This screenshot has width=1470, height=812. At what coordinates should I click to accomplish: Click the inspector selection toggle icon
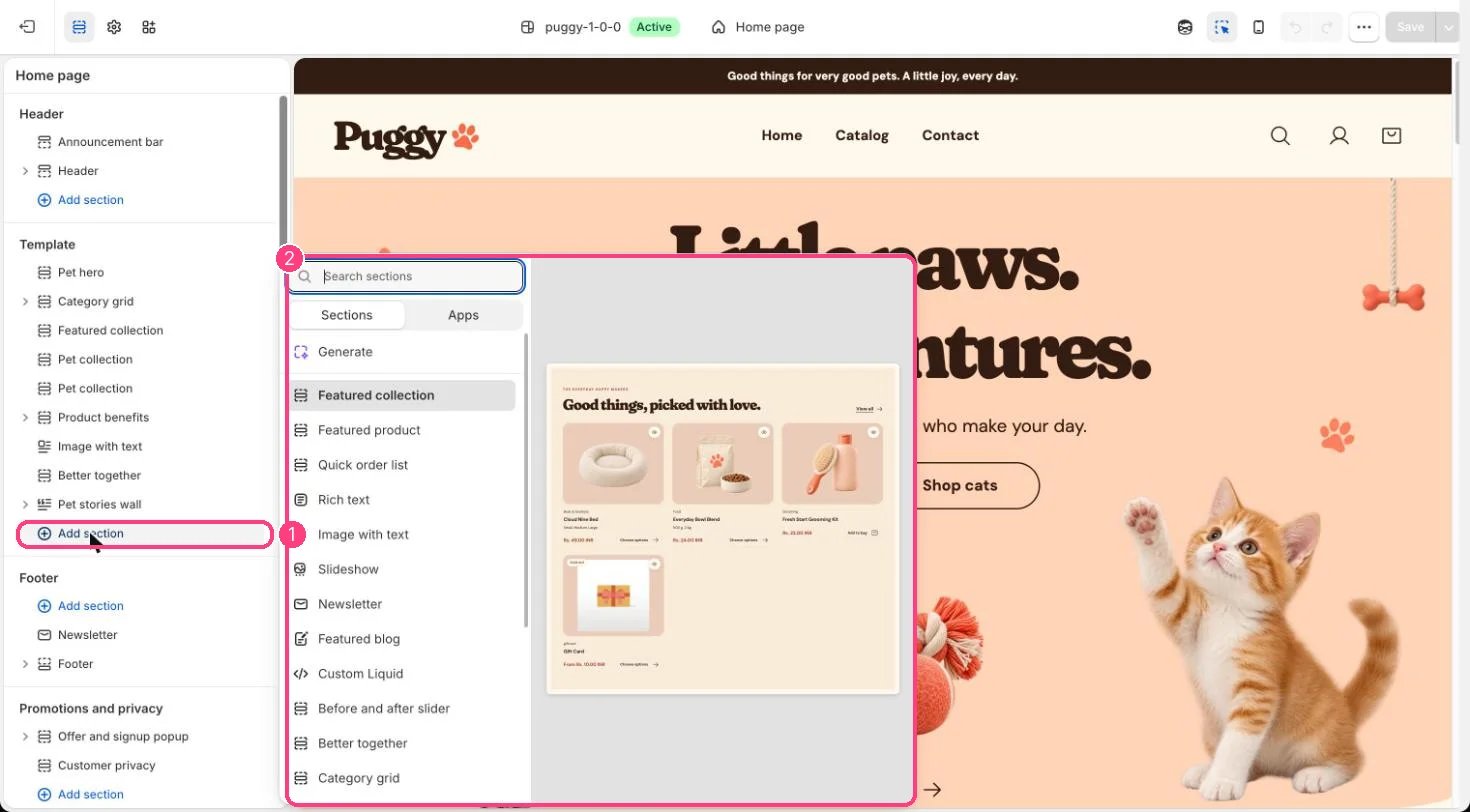click(x=1222, y=27)
